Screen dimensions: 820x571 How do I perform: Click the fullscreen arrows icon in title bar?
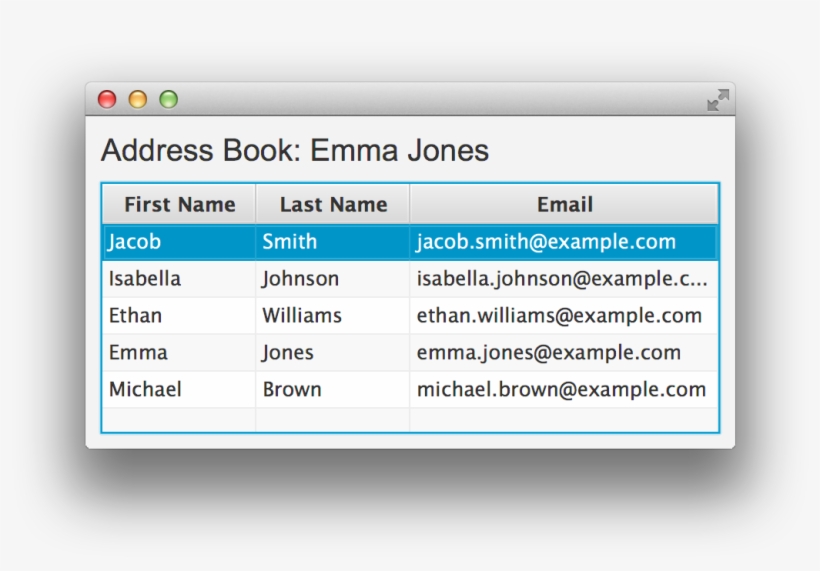point(717,100)
